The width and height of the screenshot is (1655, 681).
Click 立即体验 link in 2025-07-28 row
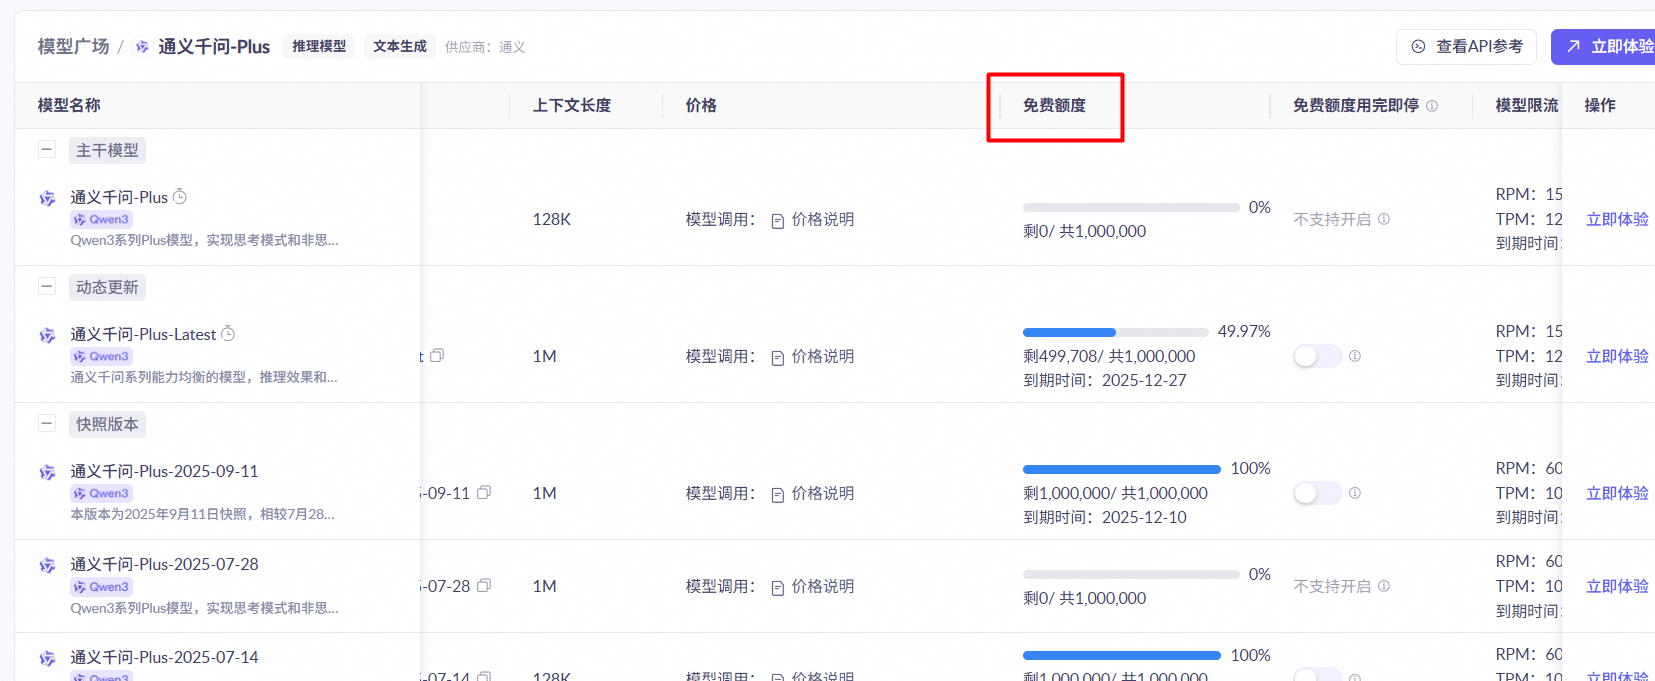tap(1617, 586)
